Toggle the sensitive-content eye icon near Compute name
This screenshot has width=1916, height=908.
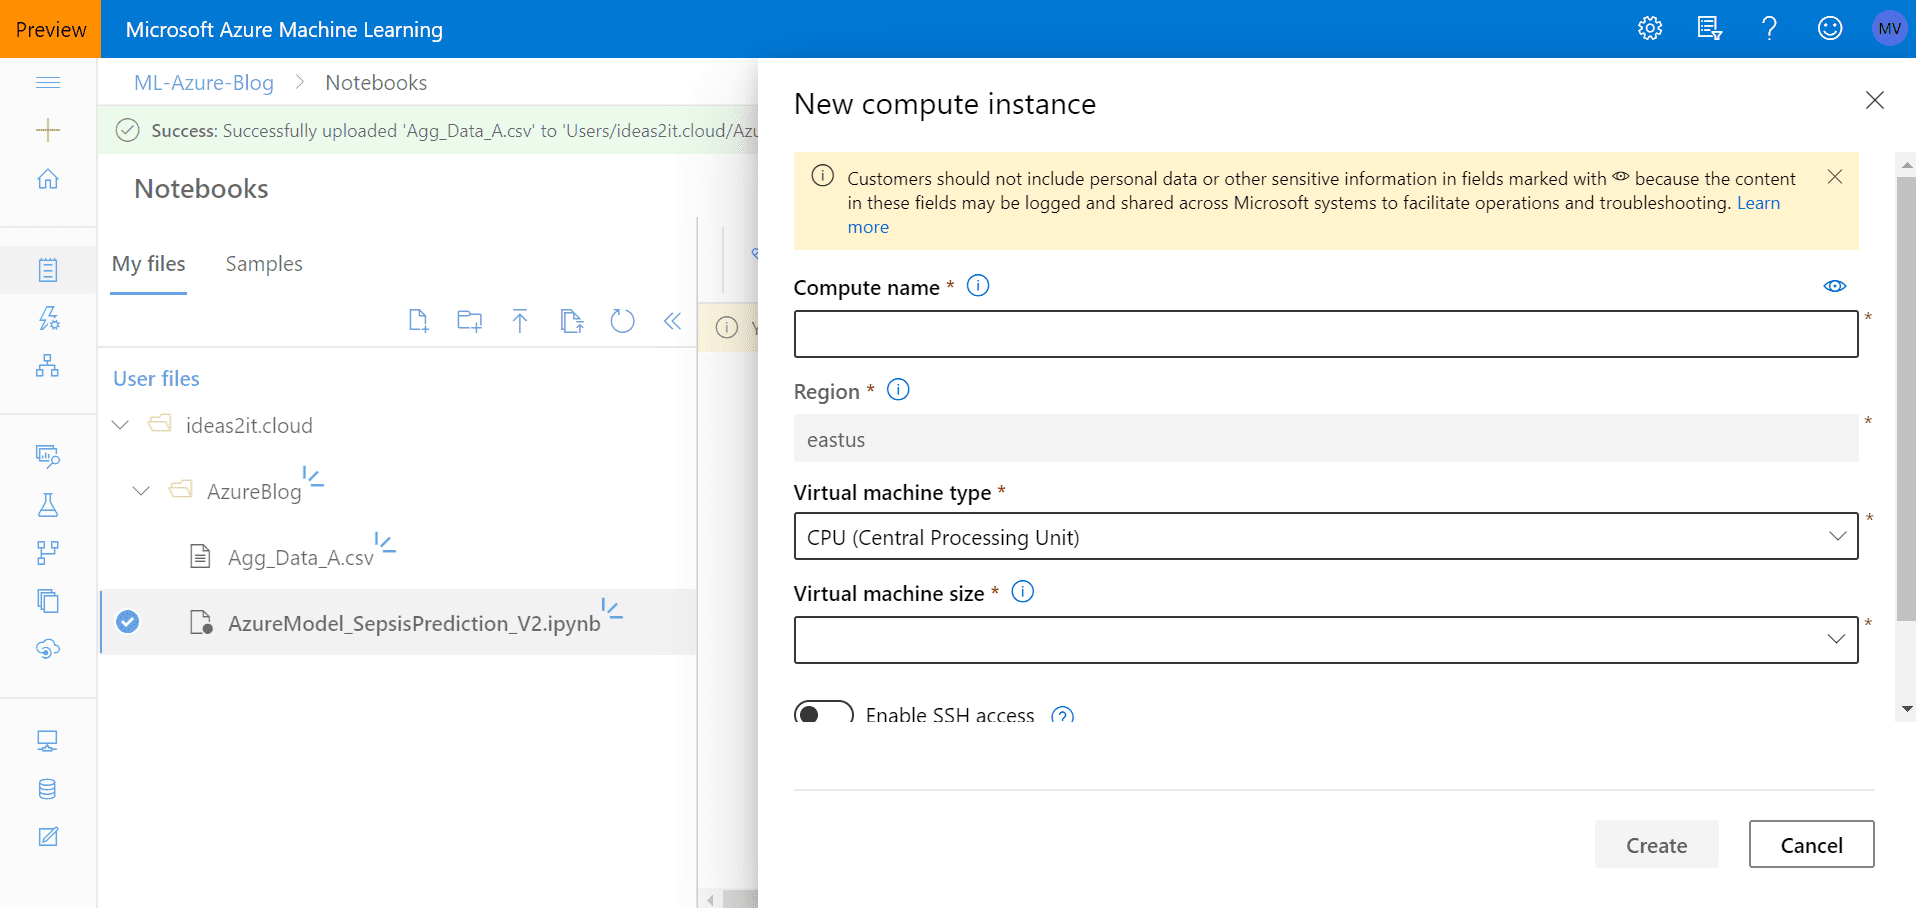[x=1835, y=286]
